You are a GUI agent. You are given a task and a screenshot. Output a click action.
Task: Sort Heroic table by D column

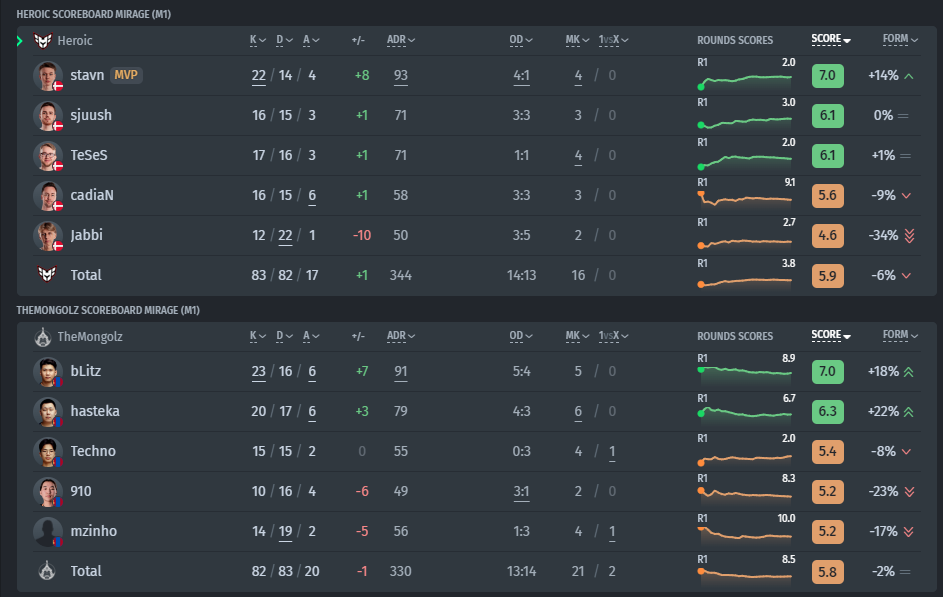[x=284, y=40]
